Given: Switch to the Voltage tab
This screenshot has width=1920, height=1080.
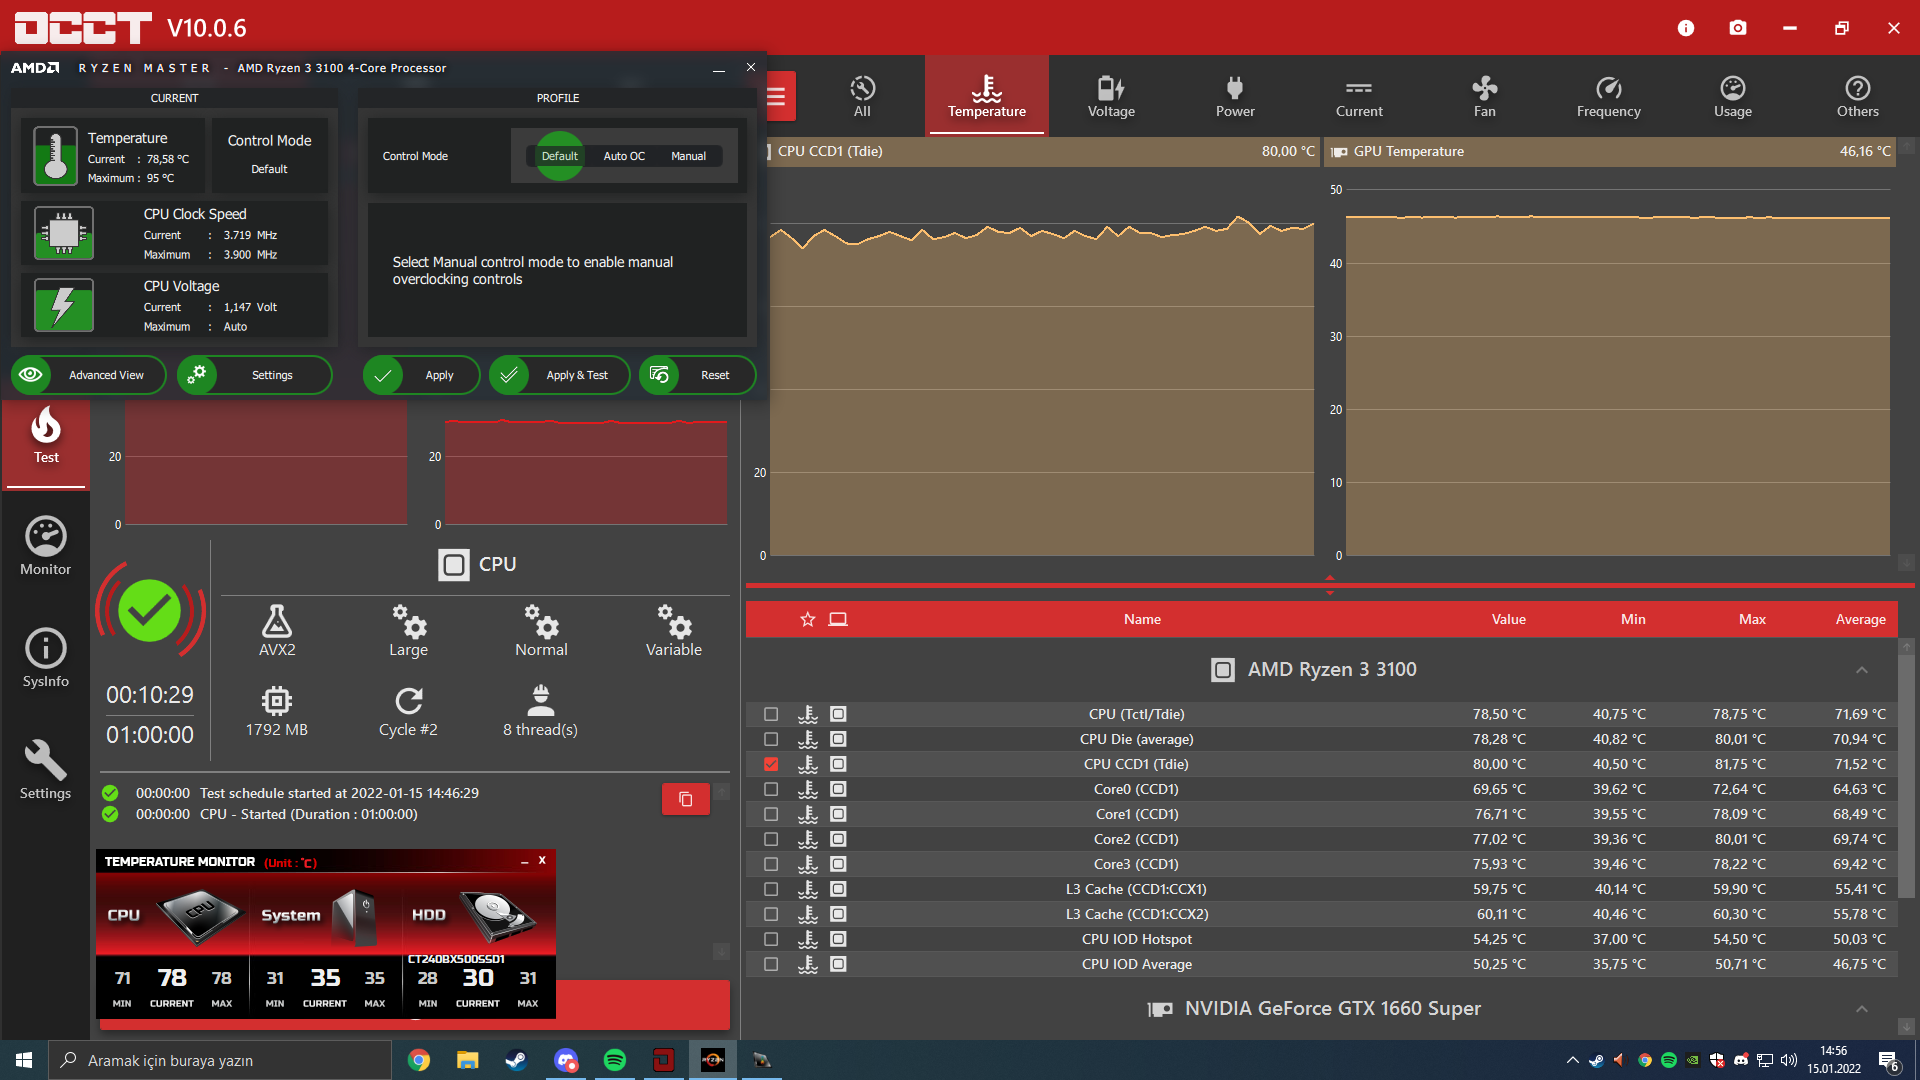Looking at the screenshot, I should point(1111,96).
